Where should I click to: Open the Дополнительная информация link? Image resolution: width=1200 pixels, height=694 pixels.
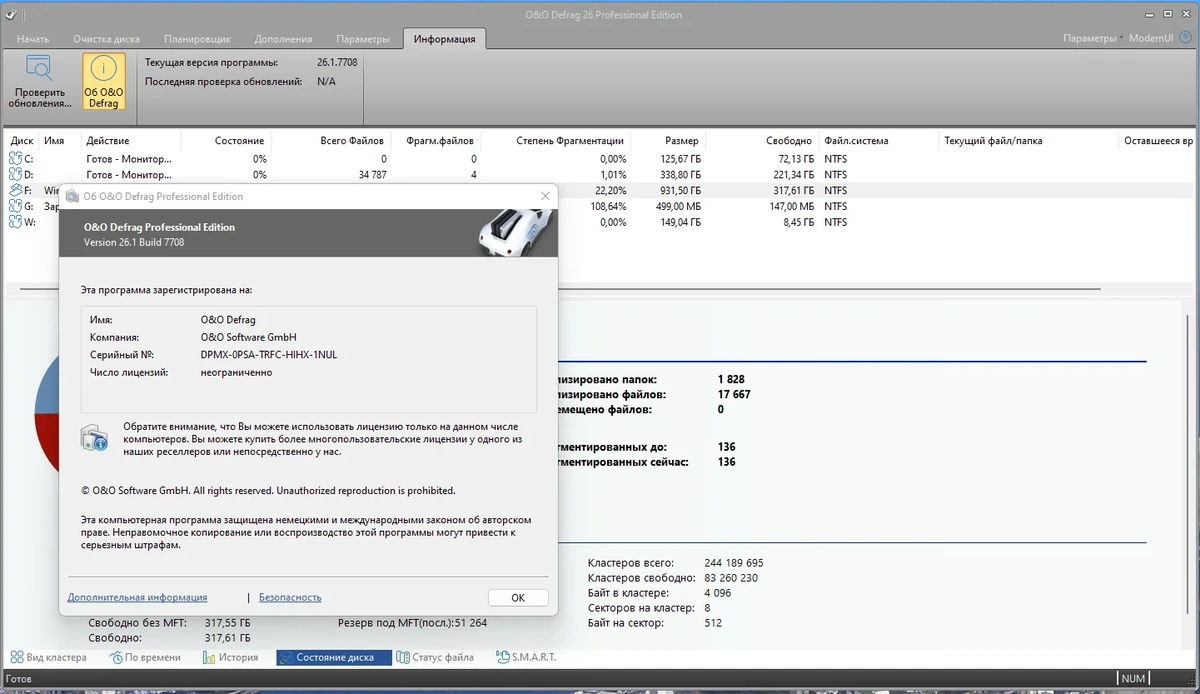click(137, 597)
